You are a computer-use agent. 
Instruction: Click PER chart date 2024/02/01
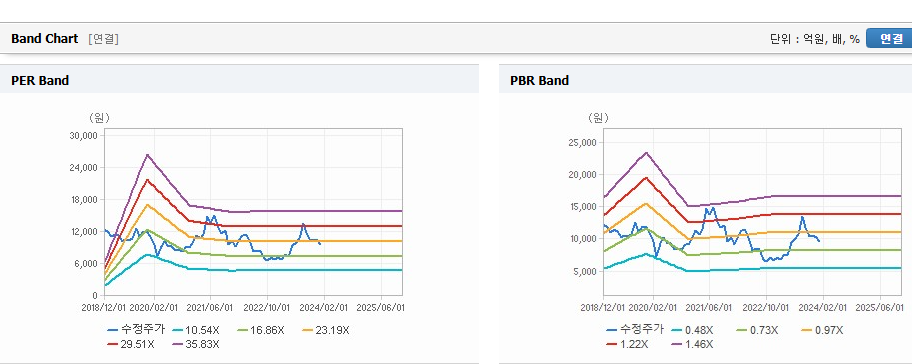323,307
